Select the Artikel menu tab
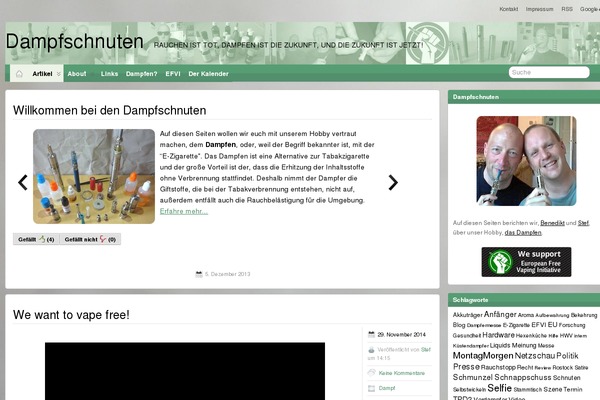 pyautogui.click(x=42, y=74)
